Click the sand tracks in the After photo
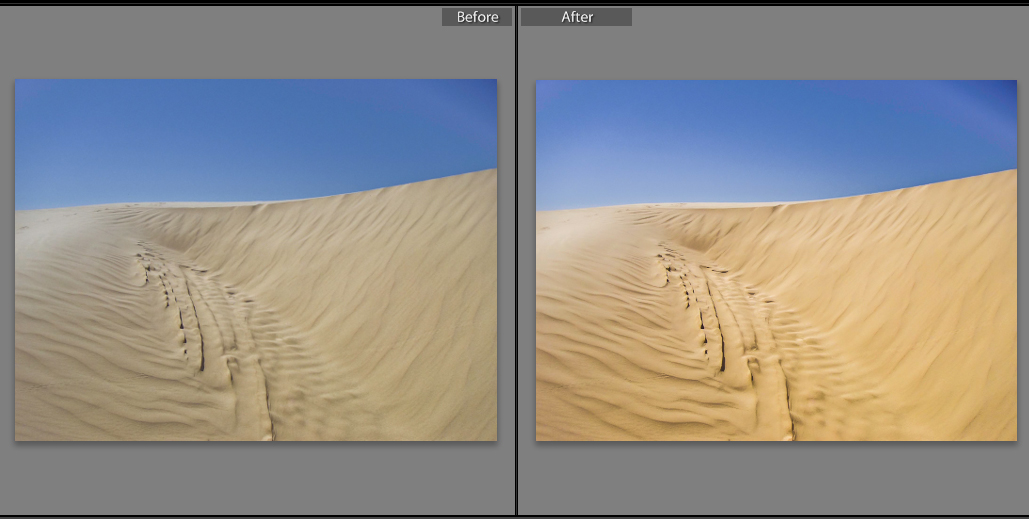The image size is (1029, 519). pos(720,320)
